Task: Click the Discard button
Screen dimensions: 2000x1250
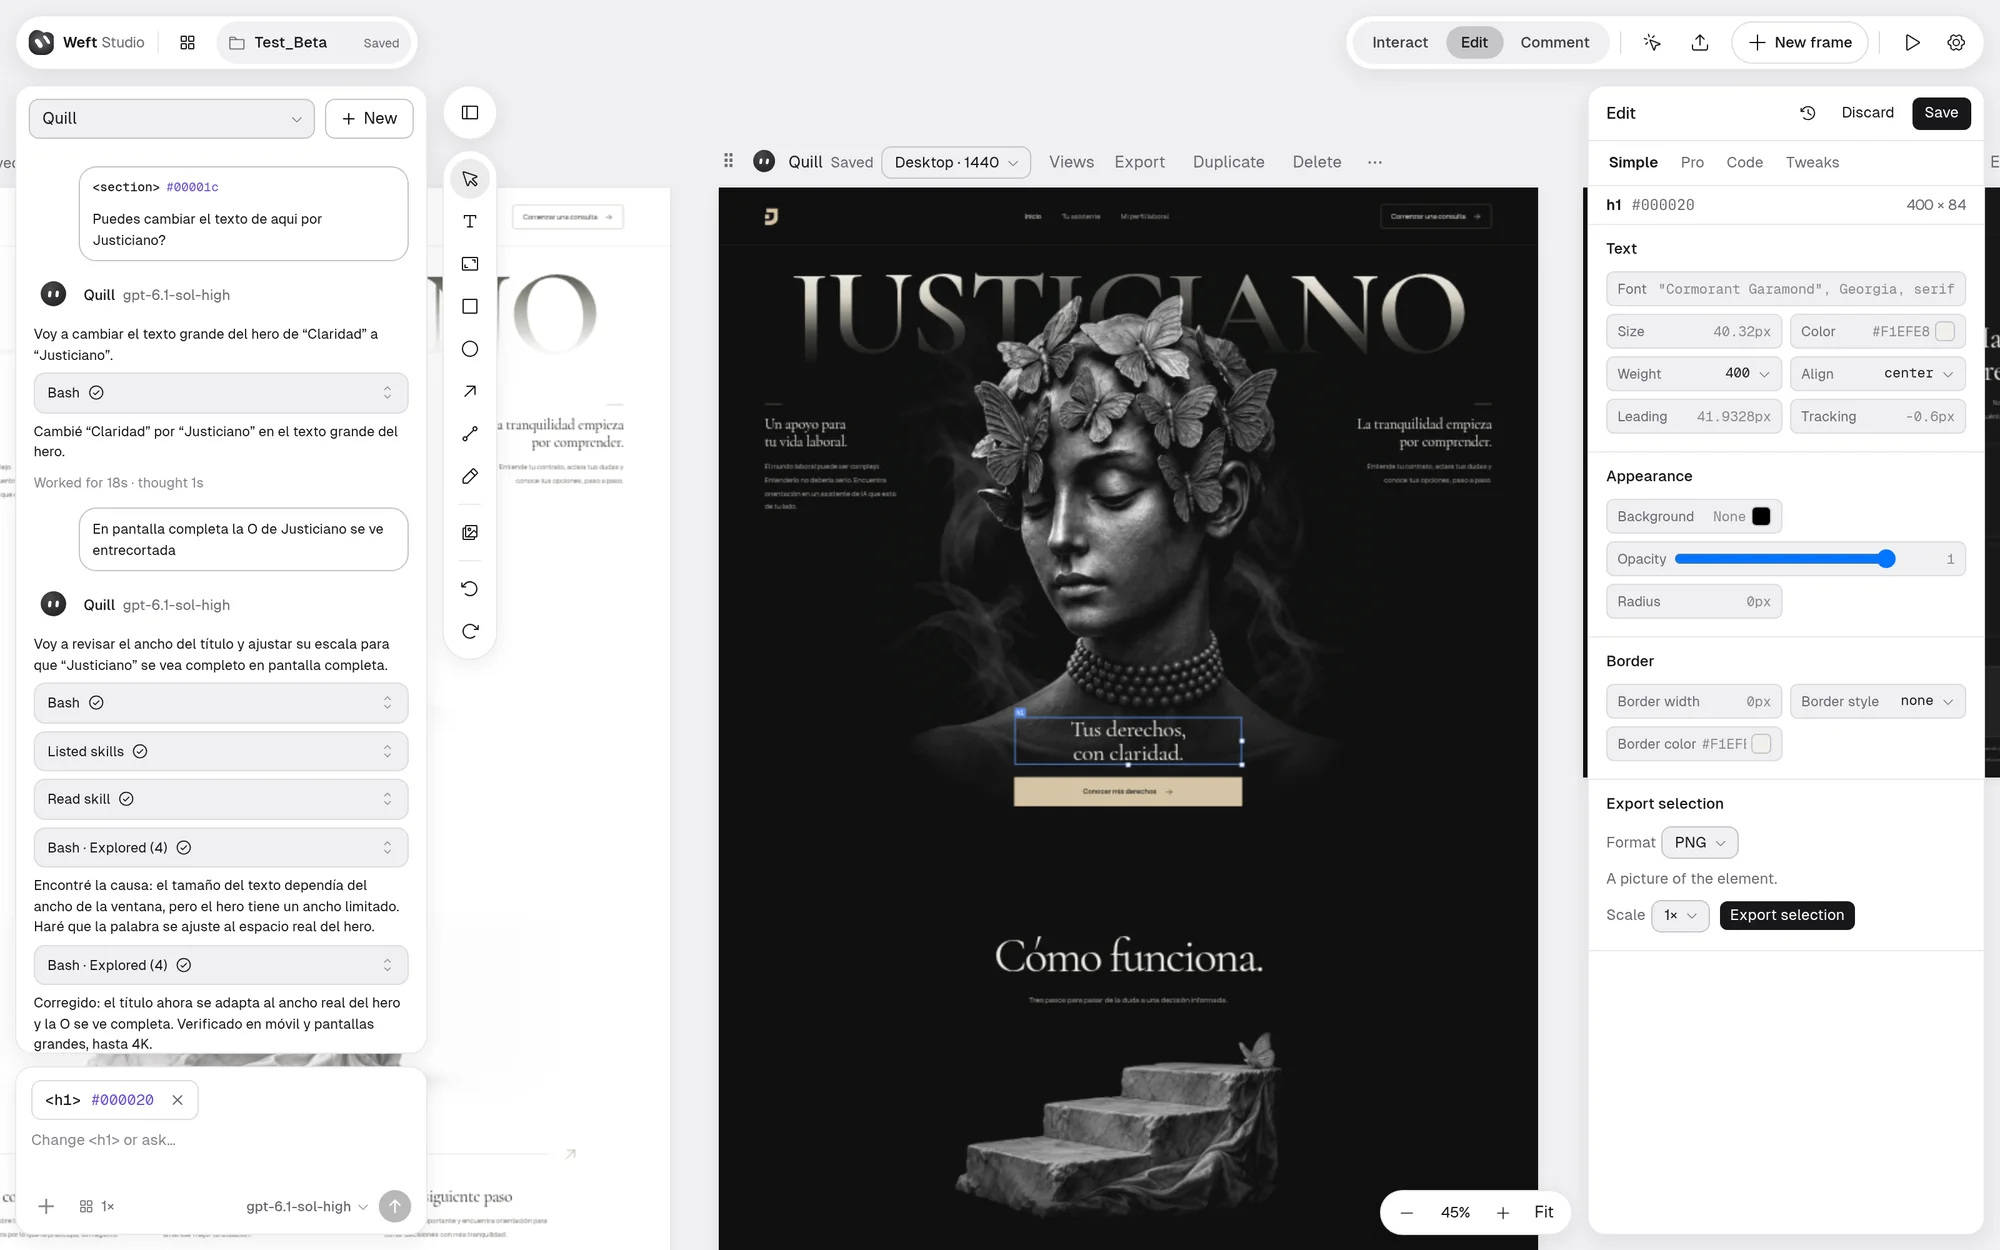Action: pyautogui.click(x=1867, y=113)
